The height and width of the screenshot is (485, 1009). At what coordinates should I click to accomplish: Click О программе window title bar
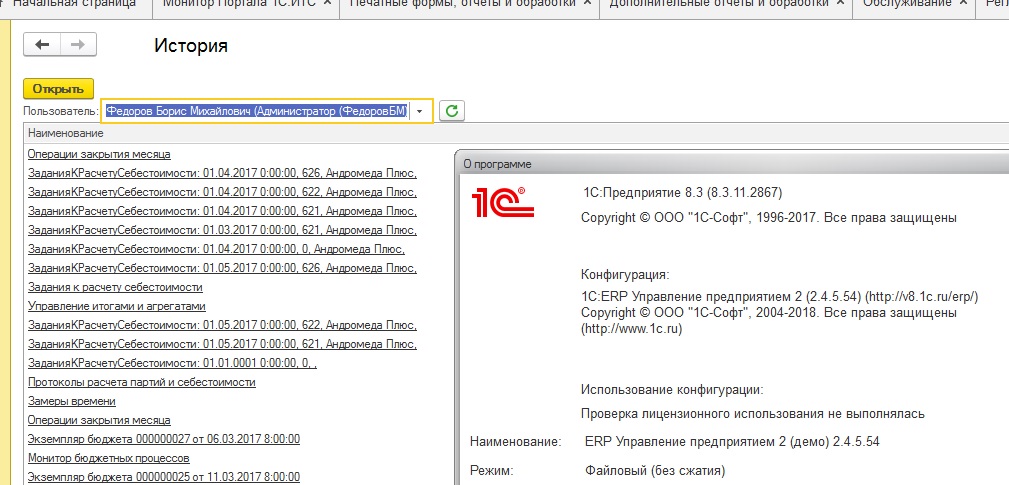point(732,164)
